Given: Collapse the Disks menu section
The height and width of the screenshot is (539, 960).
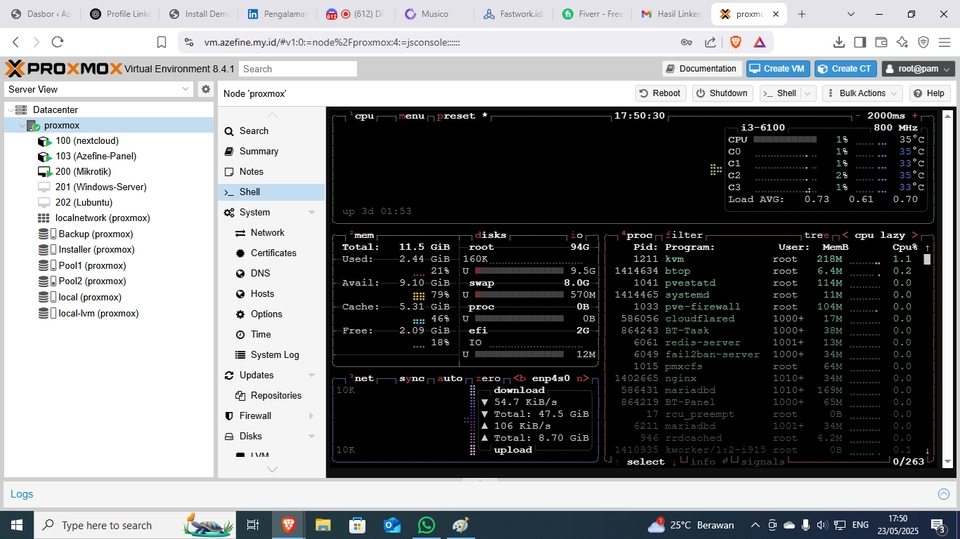Looking at the screenshot, I should pyautogui.click(x=312, y=436).
